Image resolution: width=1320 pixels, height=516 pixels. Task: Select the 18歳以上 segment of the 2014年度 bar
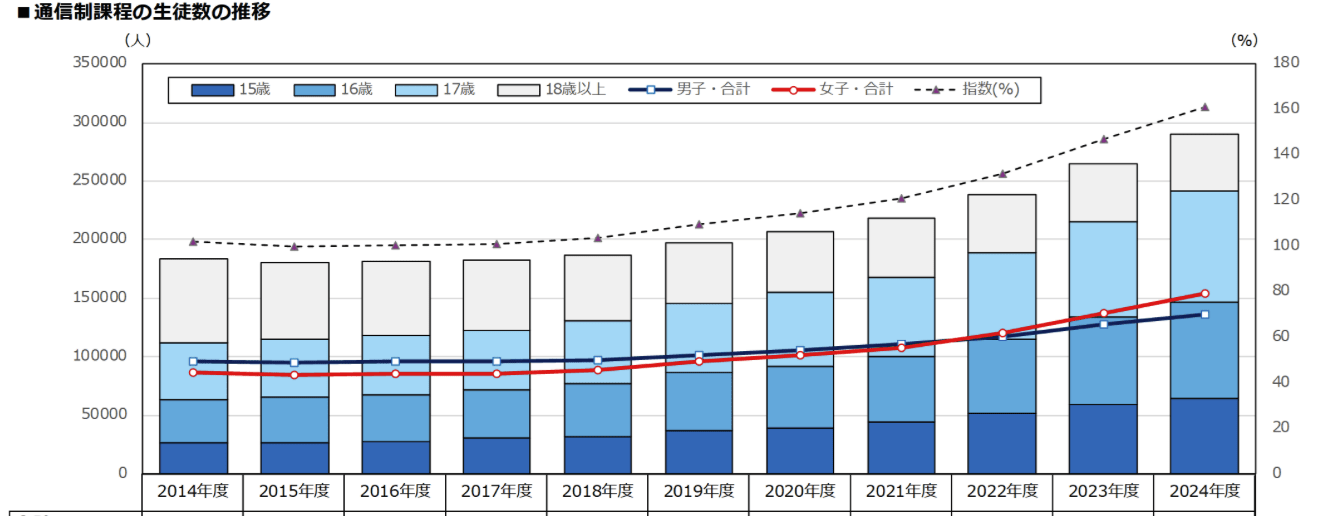click(x=193, y=300)
